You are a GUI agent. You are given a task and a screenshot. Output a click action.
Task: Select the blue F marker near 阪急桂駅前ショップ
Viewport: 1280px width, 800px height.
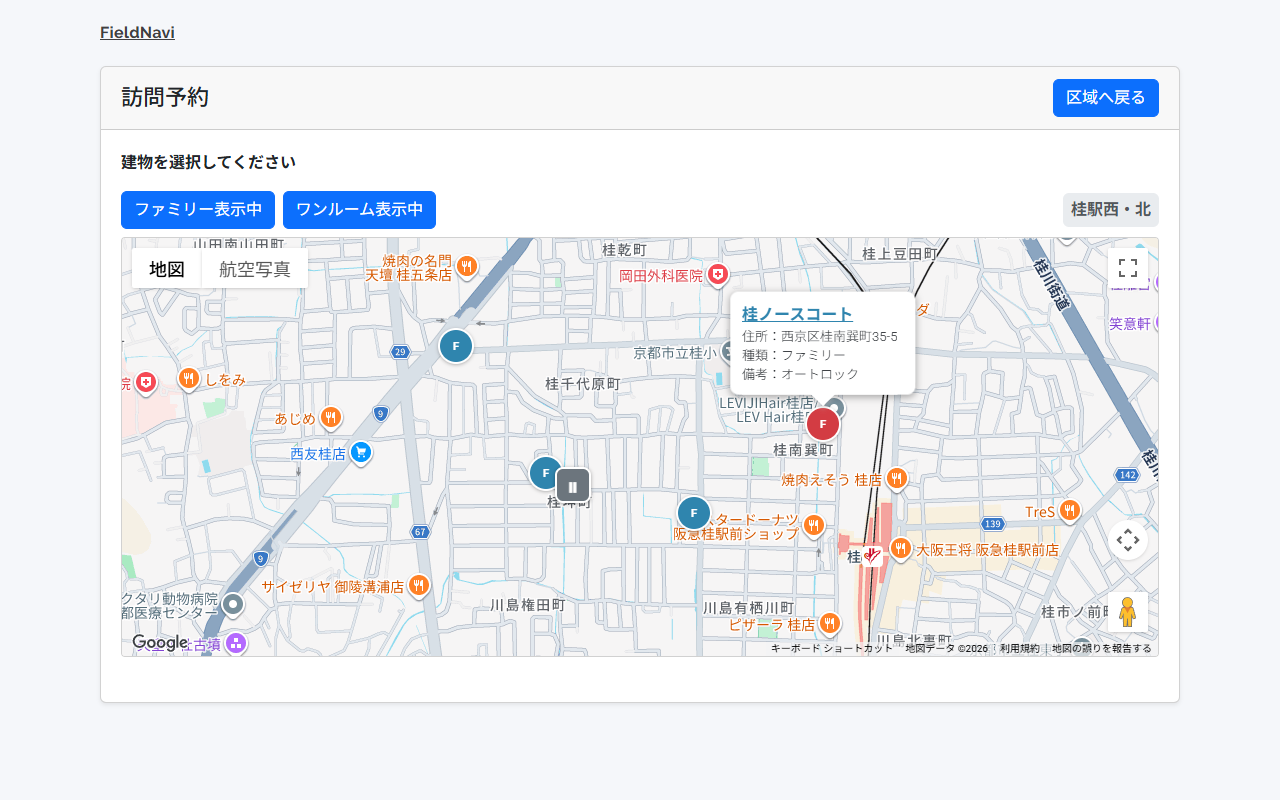pyautogui.click(x=694, y=513)
